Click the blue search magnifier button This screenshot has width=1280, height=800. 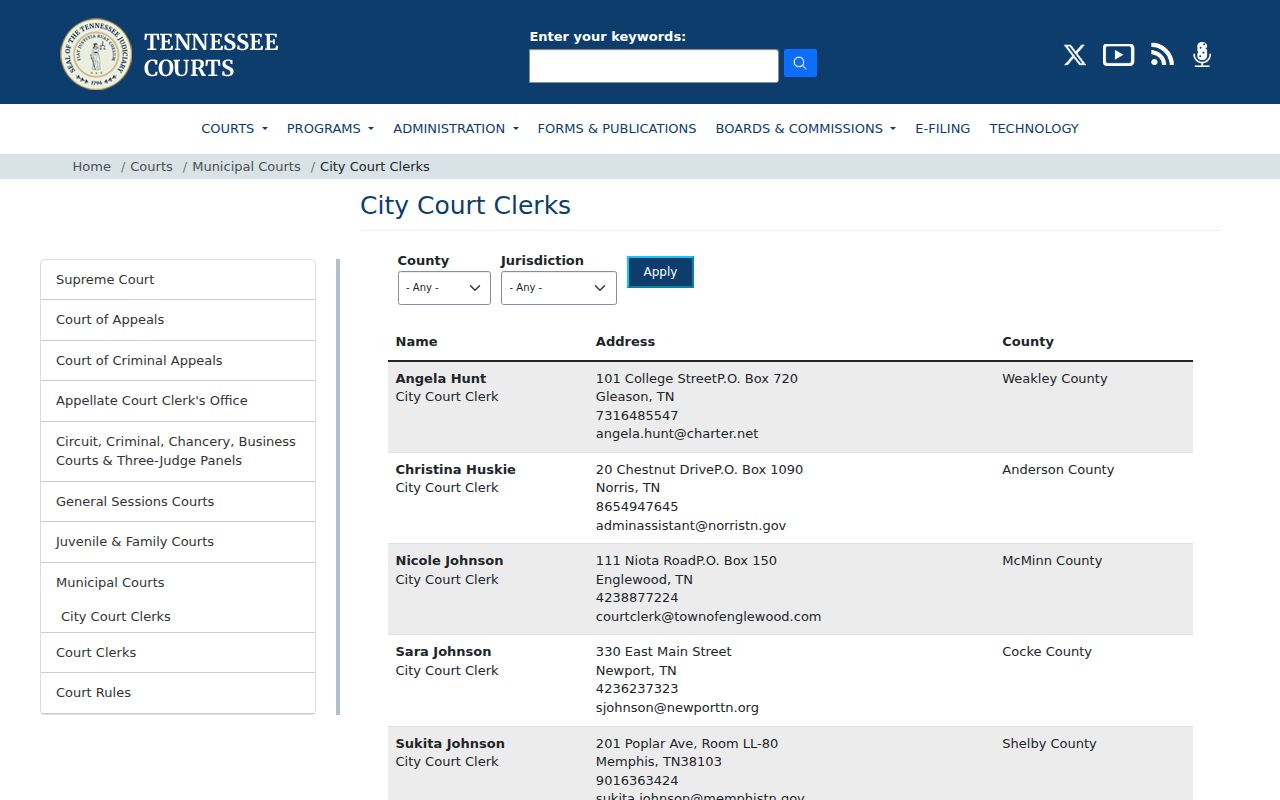(800, 63)
